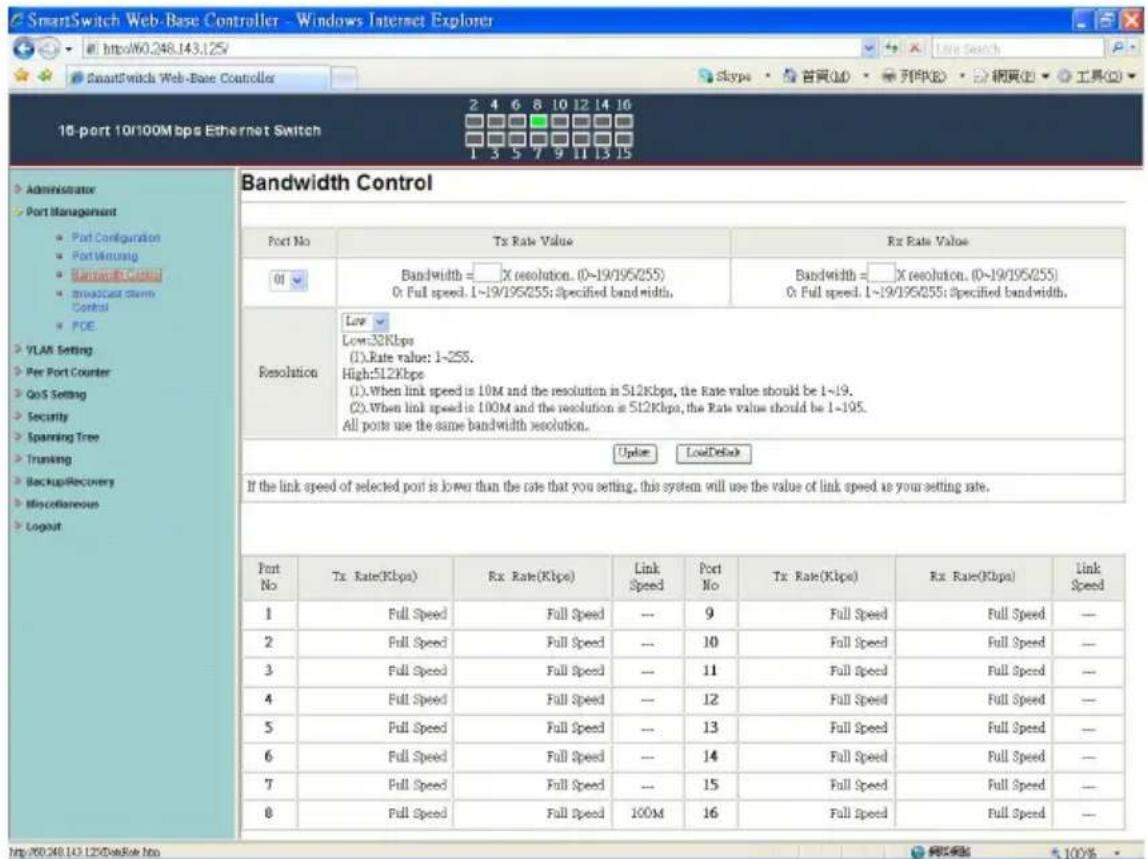The width and height of the screenshot is (1148, 859).
Task: Open the Tools gear toolbar menu
Action: tap(1096, 76)
